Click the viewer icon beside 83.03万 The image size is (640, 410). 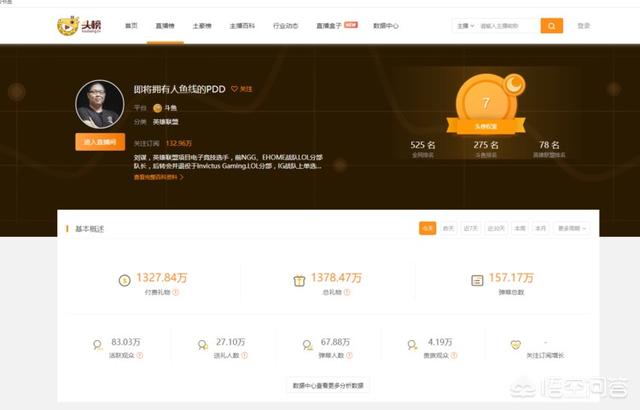(x=98, y=345)
